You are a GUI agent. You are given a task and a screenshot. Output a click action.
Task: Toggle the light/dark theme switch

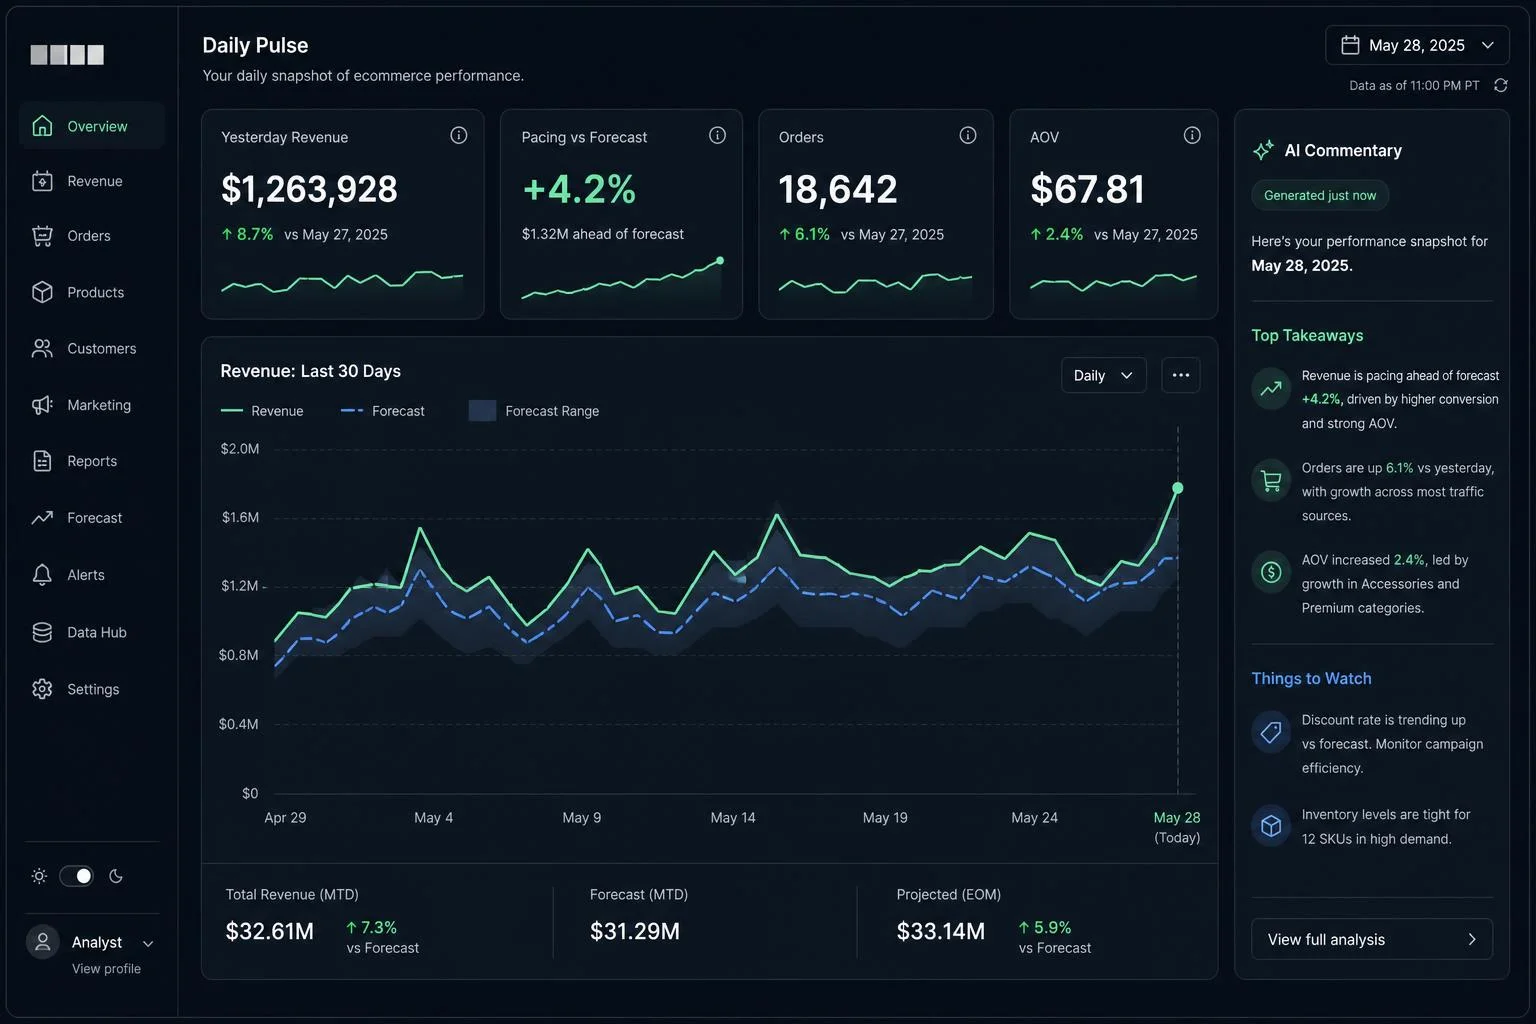[x=76, y=876]
